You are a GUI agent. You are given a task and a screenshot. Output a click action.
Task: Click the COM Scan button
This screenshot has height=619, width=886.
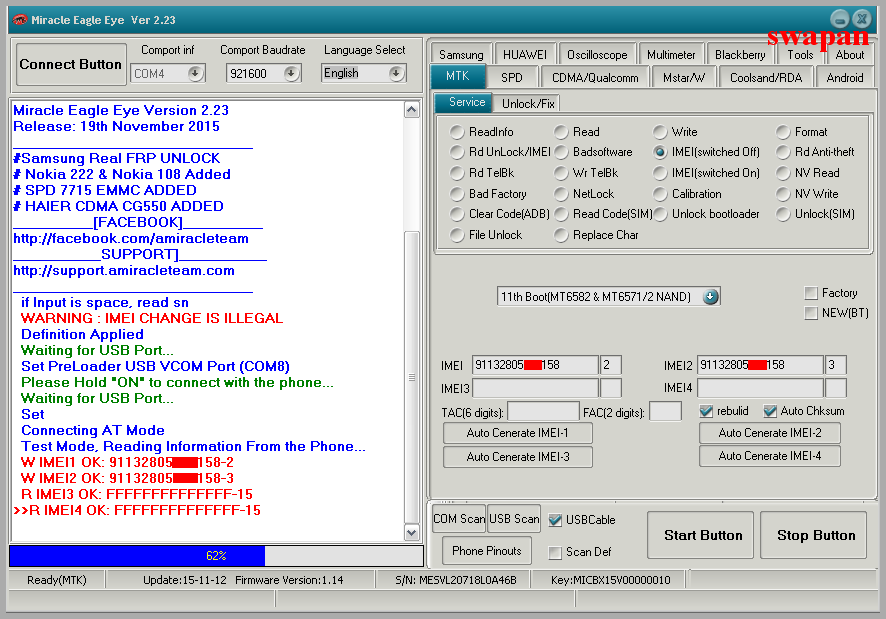(x=459, y=519)
